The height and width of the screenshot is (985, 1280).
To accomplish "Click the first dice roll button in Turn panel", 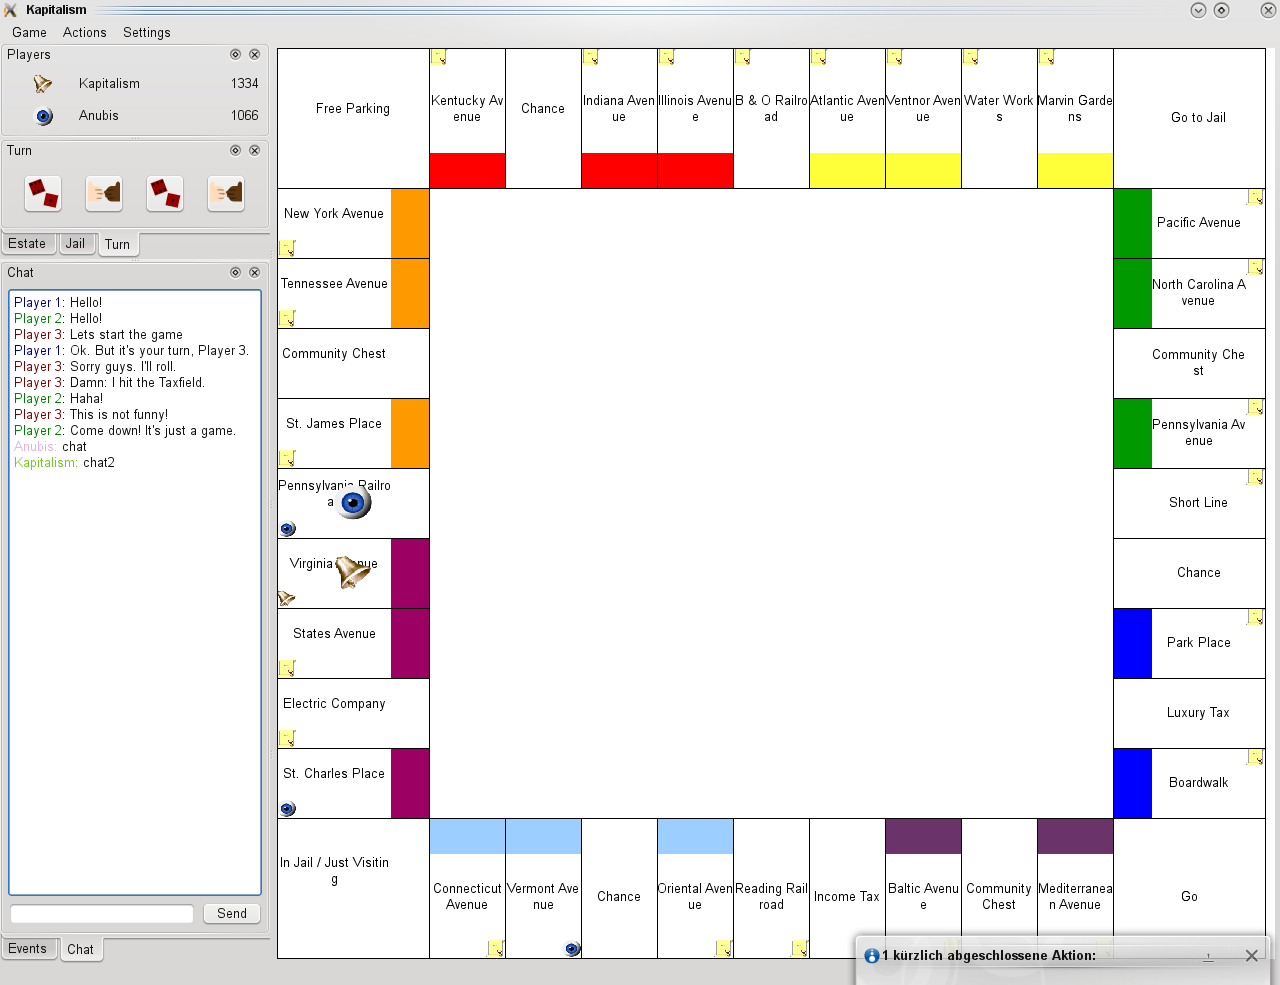I will [x=43, y=193].
